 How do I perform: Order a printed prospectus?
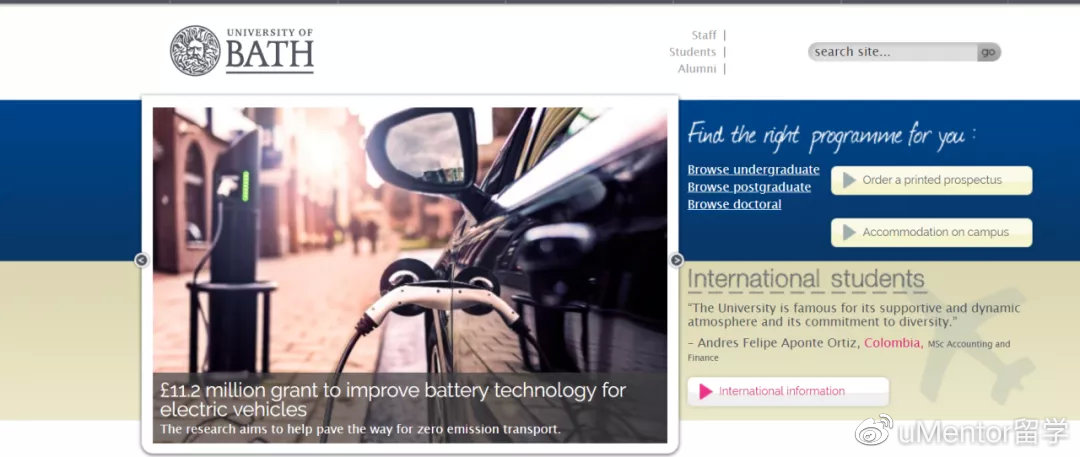click(x=931, y=180)
